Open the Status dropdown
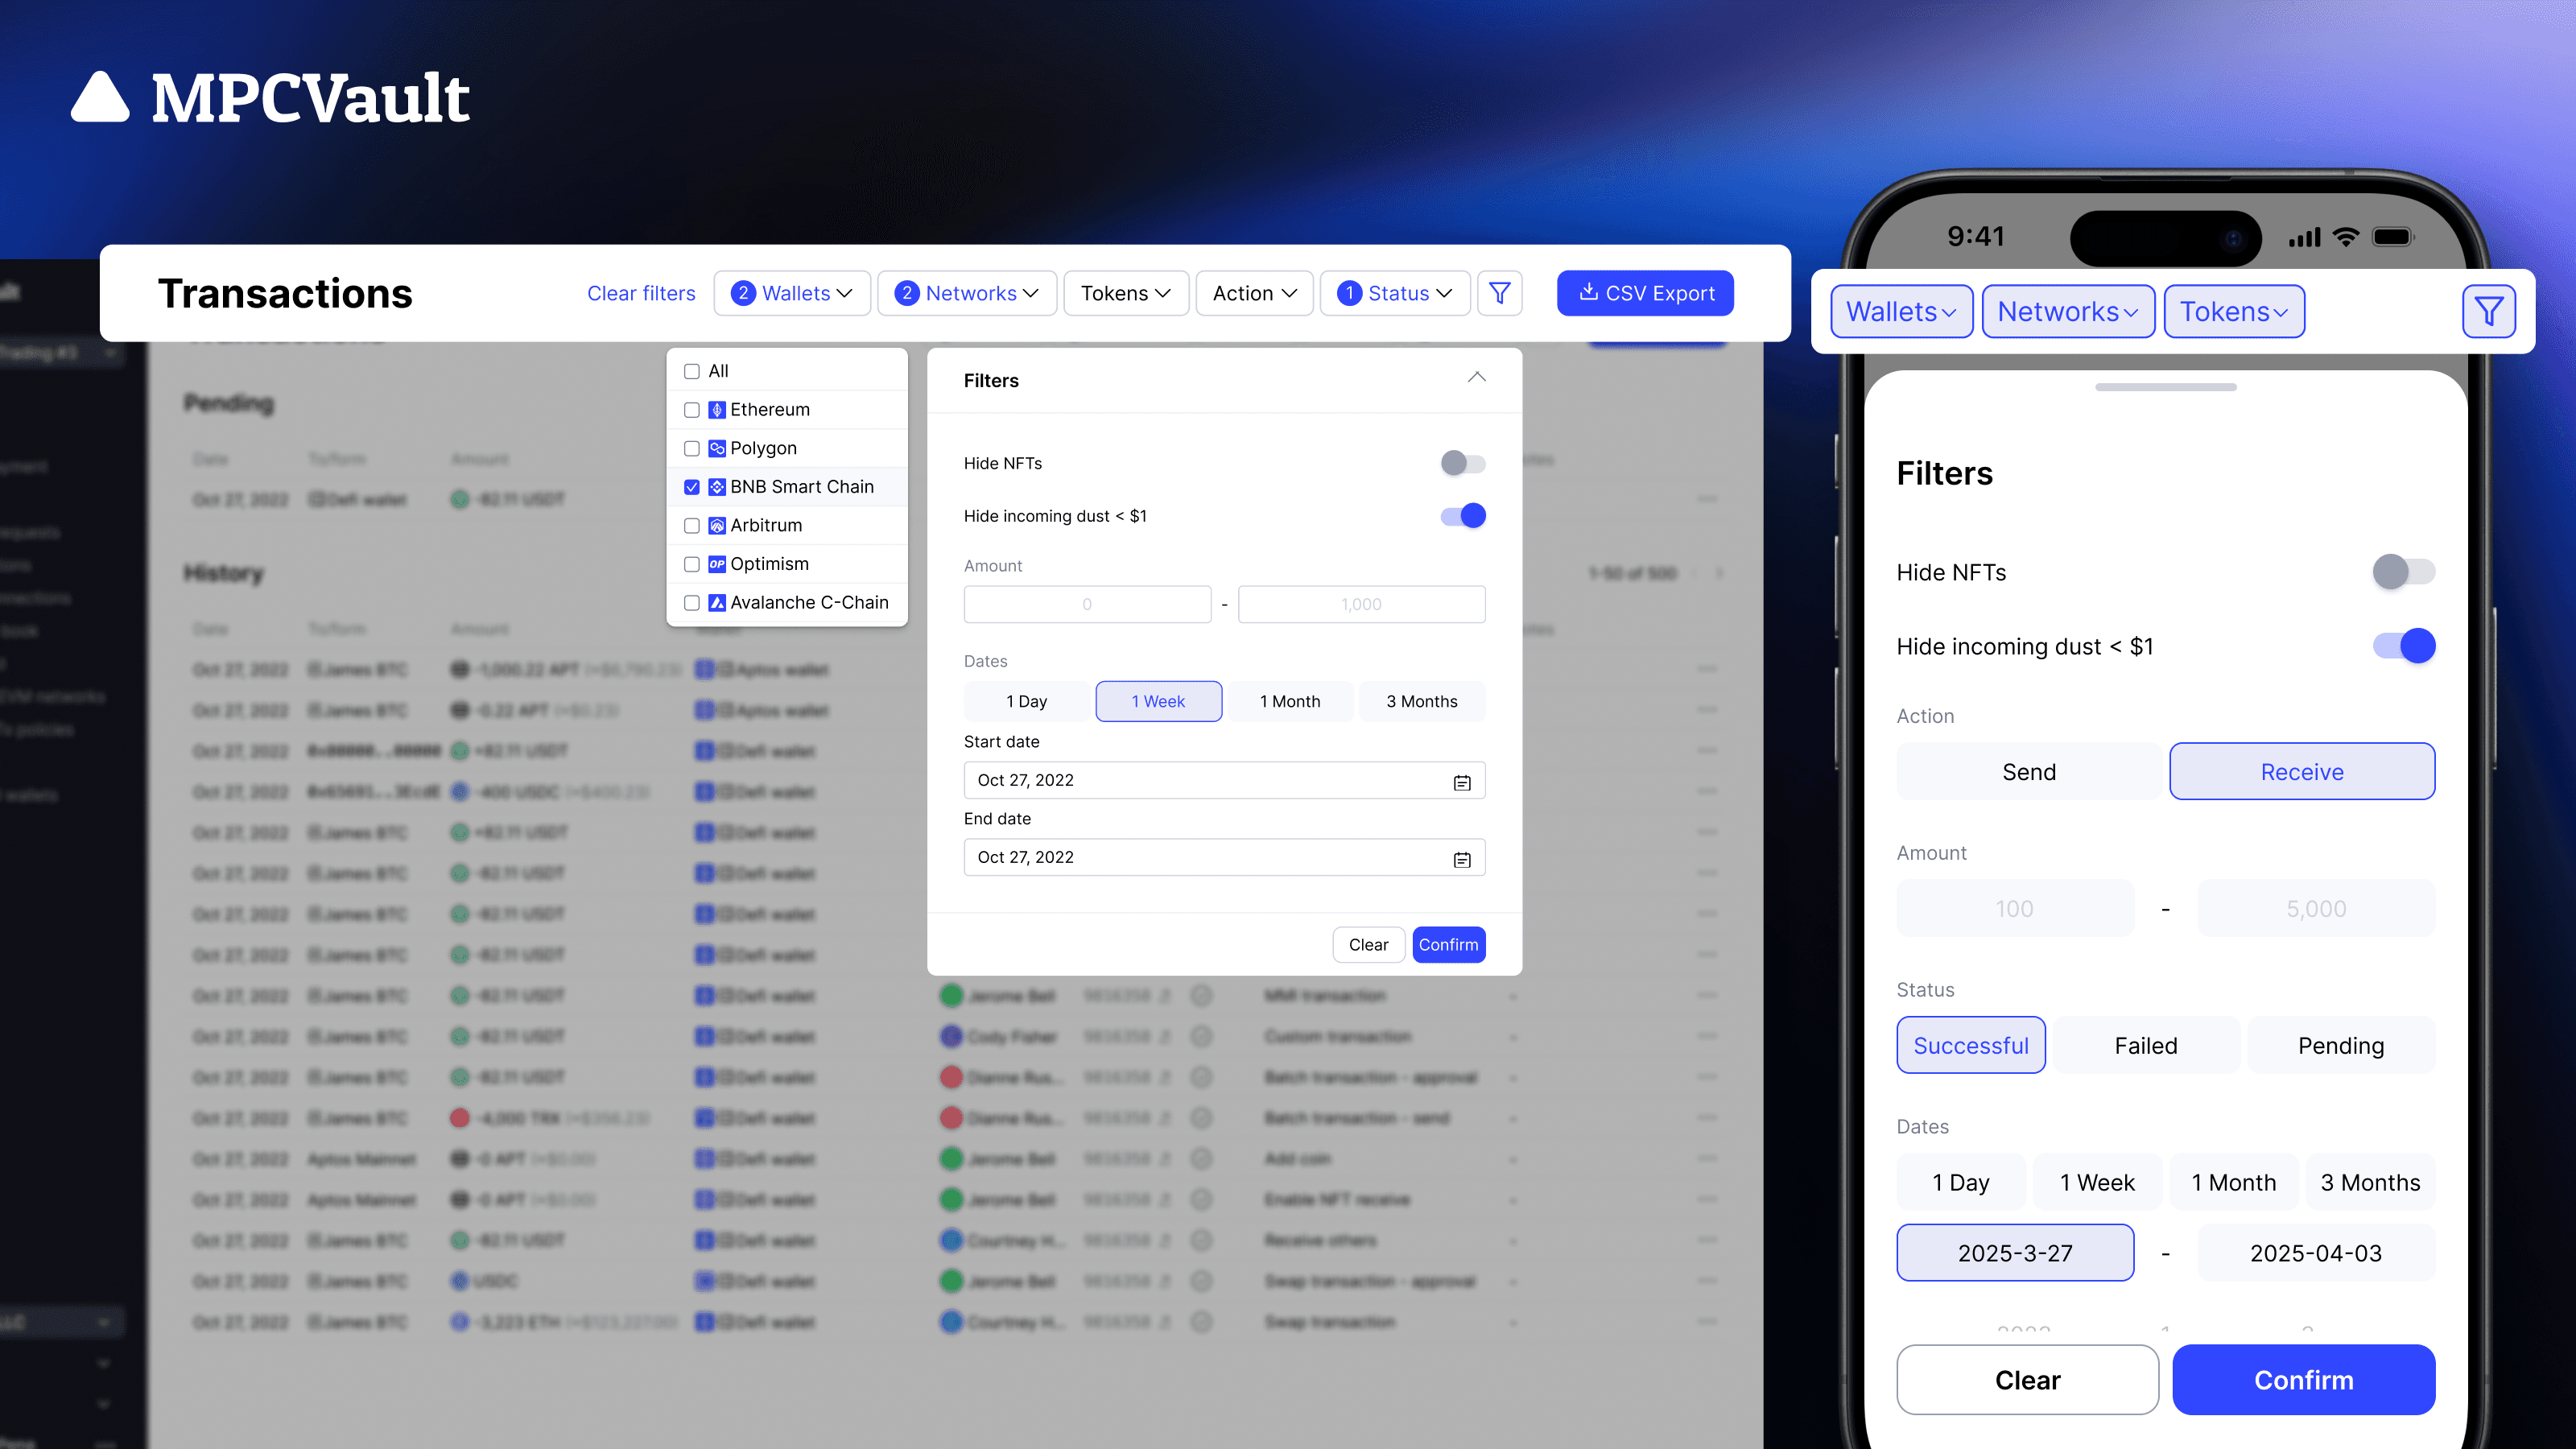Screen dimensions: 2576x1449 coord(1395,293)
